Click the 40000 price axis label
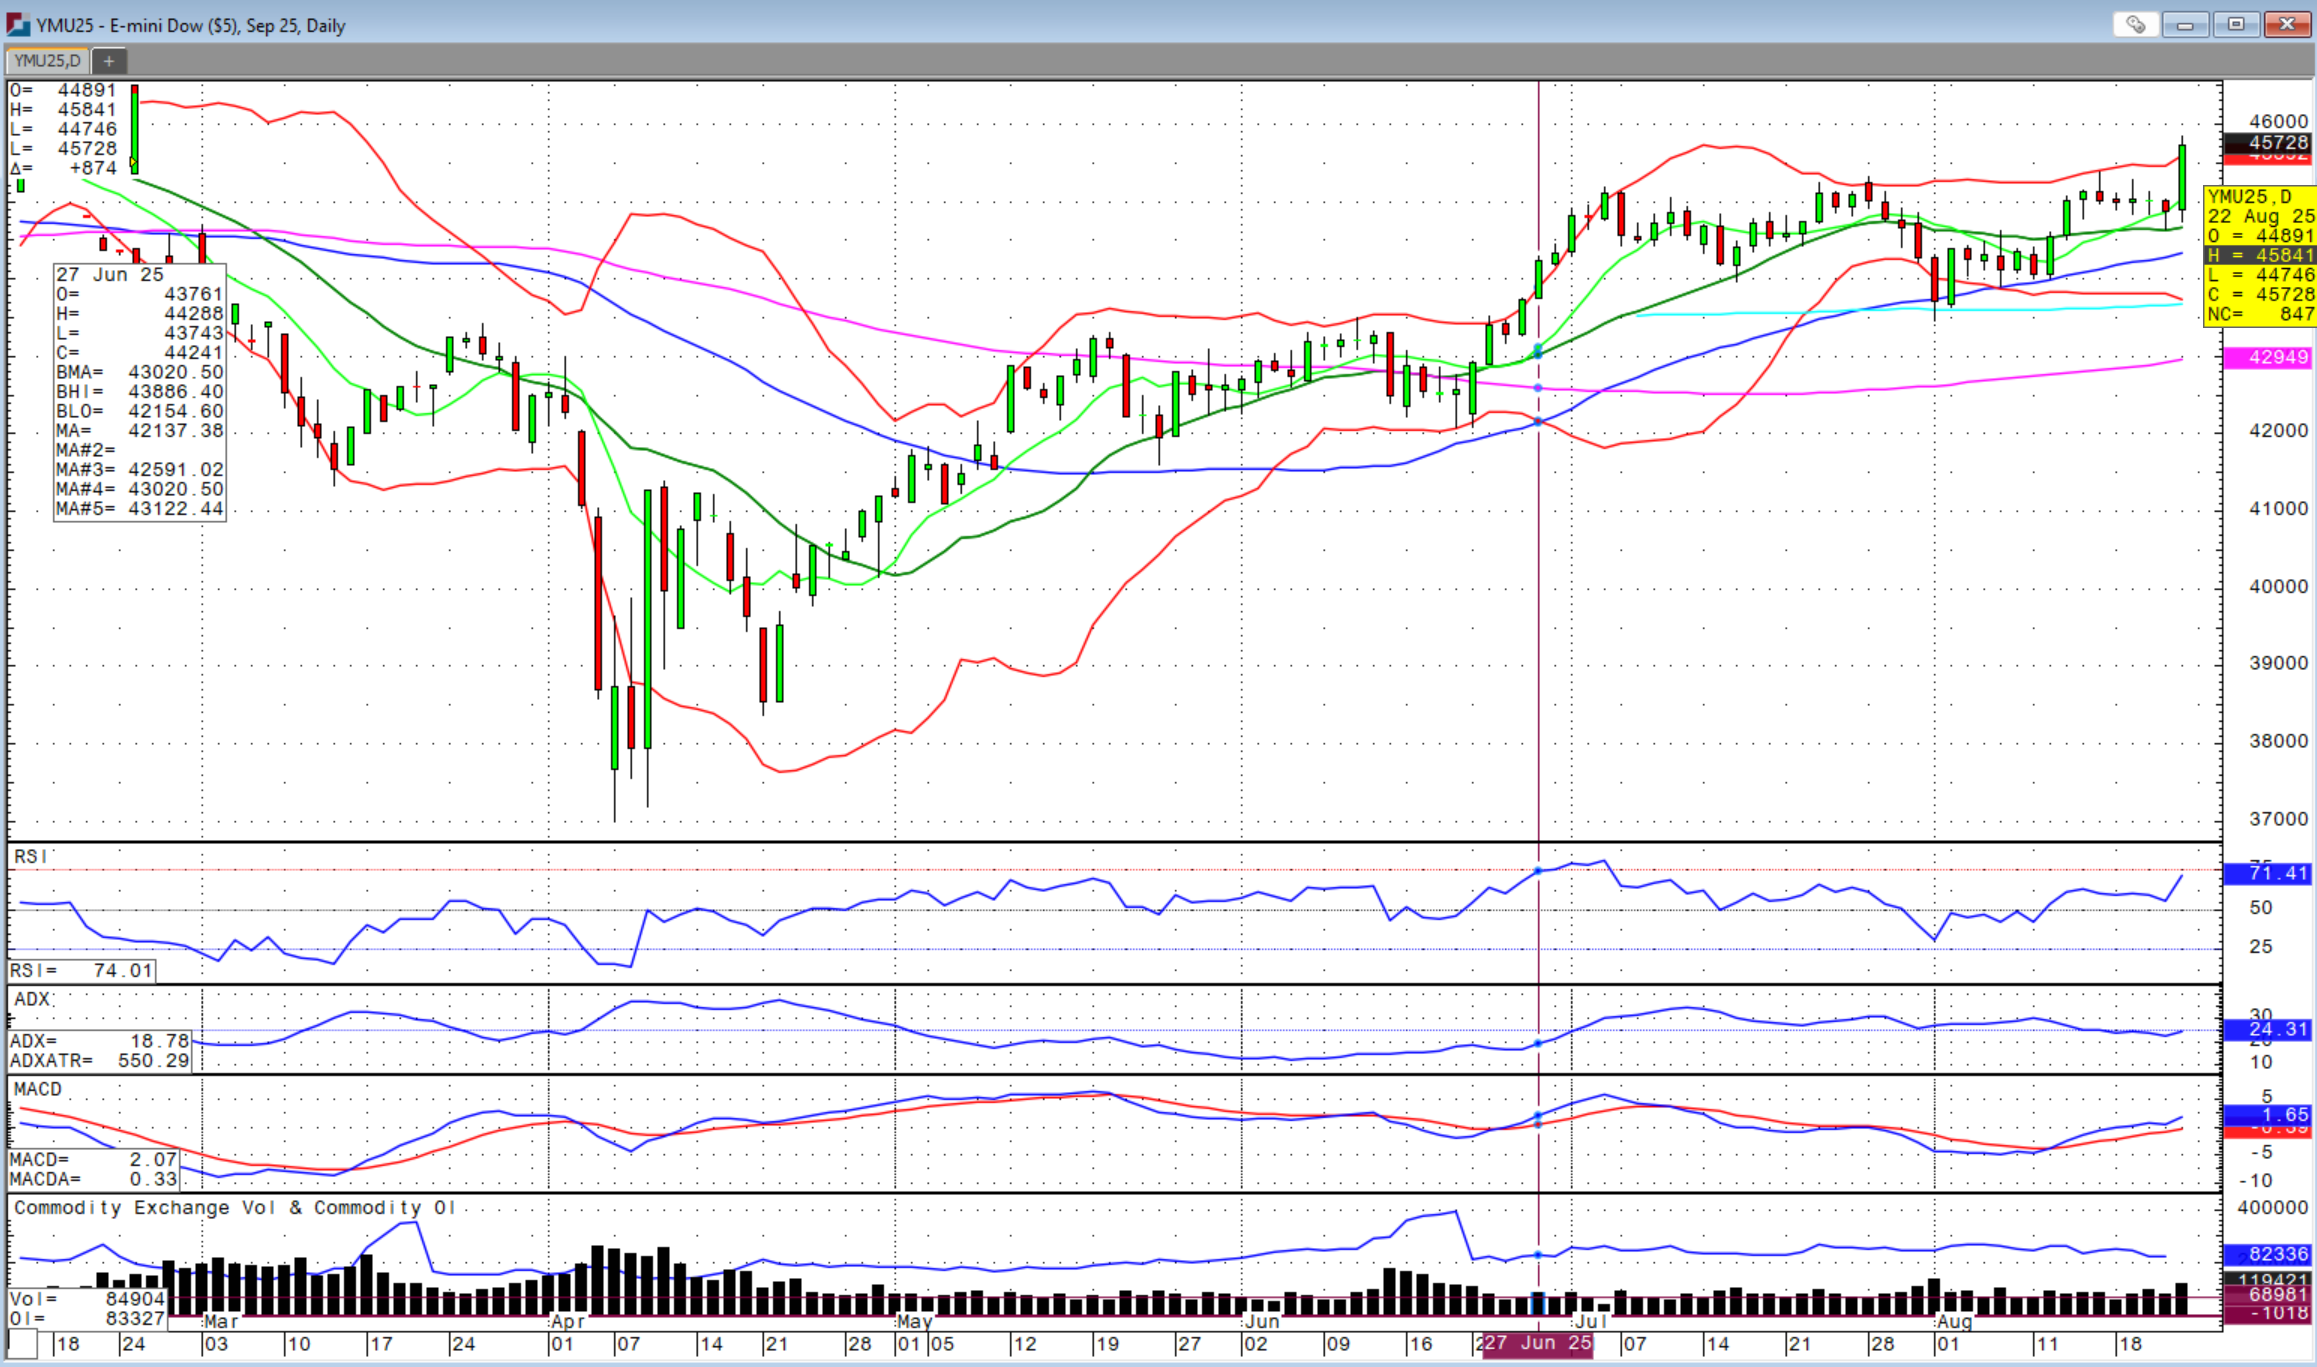2317x1367 pixels. tap(2279, 587)
